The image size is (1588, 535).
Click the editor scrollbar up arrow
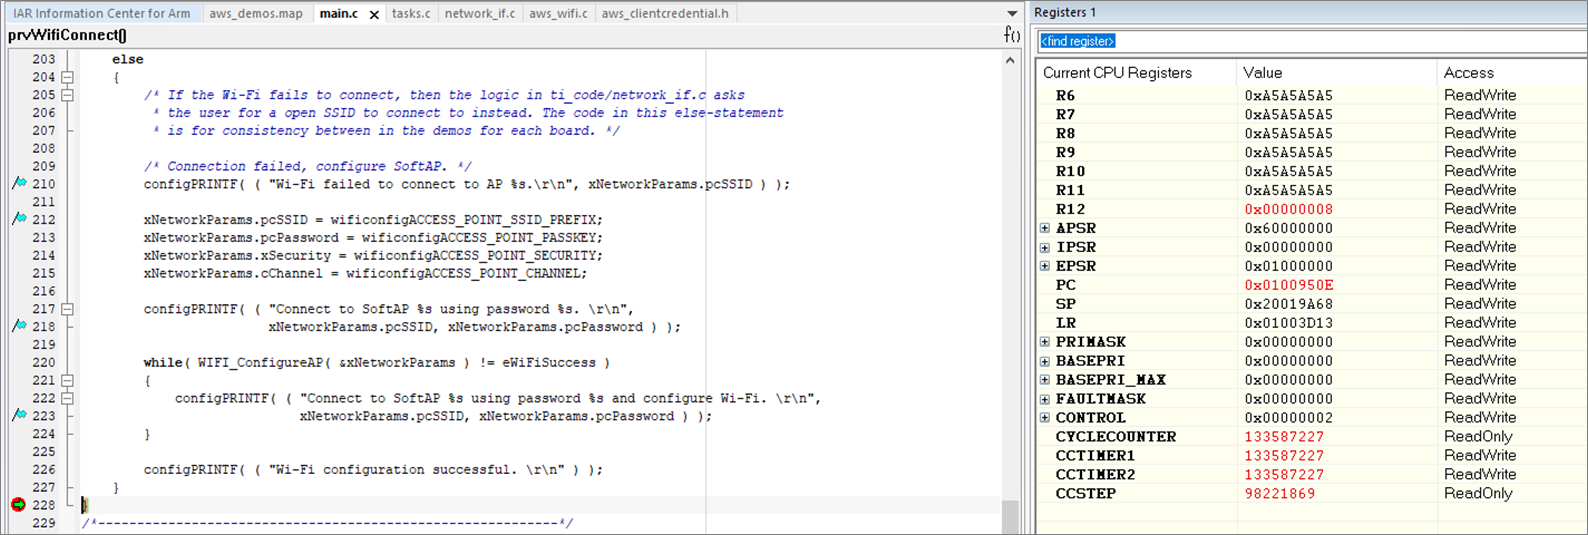coord(1010,60)
